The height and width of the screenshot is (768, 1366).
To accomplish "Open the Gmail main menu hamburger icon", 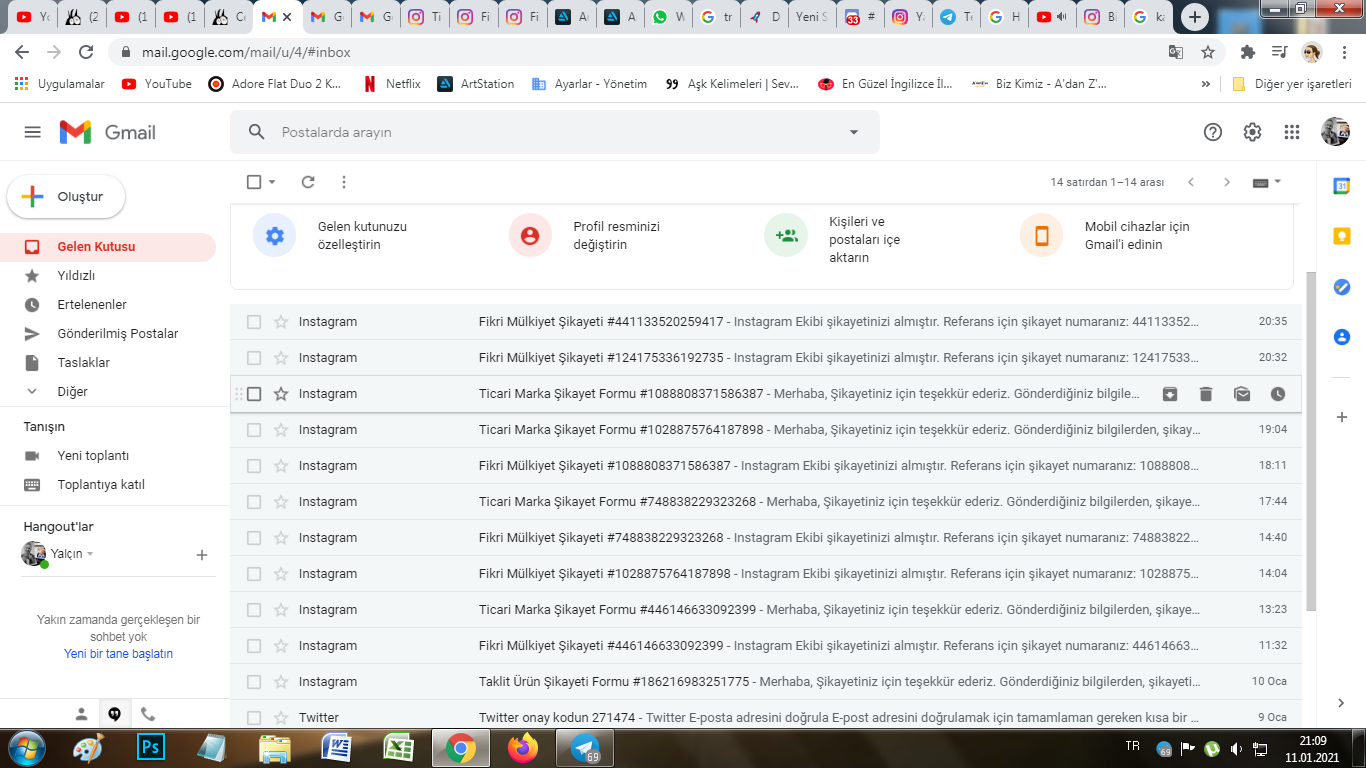I will pos(33,132).
